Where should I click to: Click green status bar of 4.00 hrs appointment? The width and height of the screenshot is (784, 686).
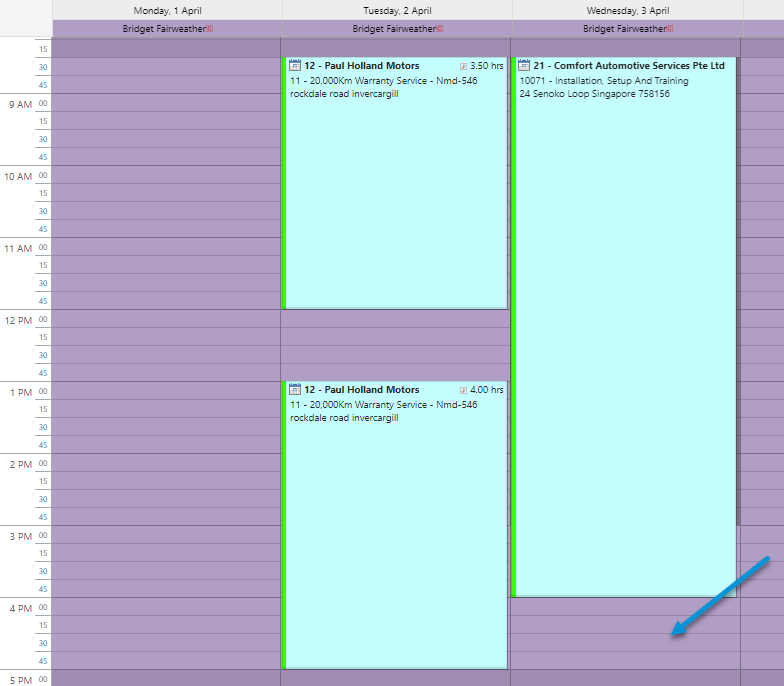point(284,525)
